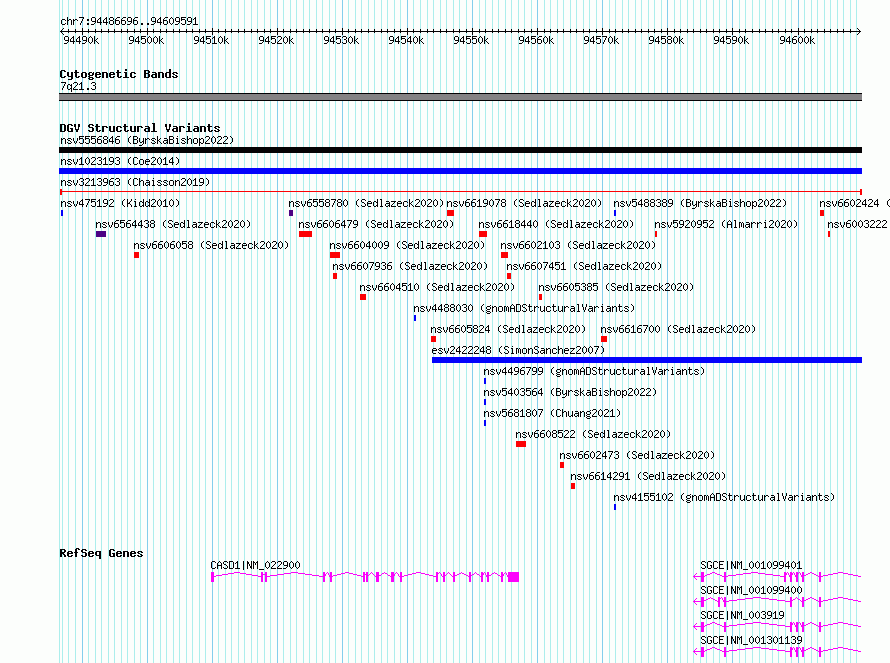
Task: Select the nsv6606479 red variant block
Action: [305, 234]
